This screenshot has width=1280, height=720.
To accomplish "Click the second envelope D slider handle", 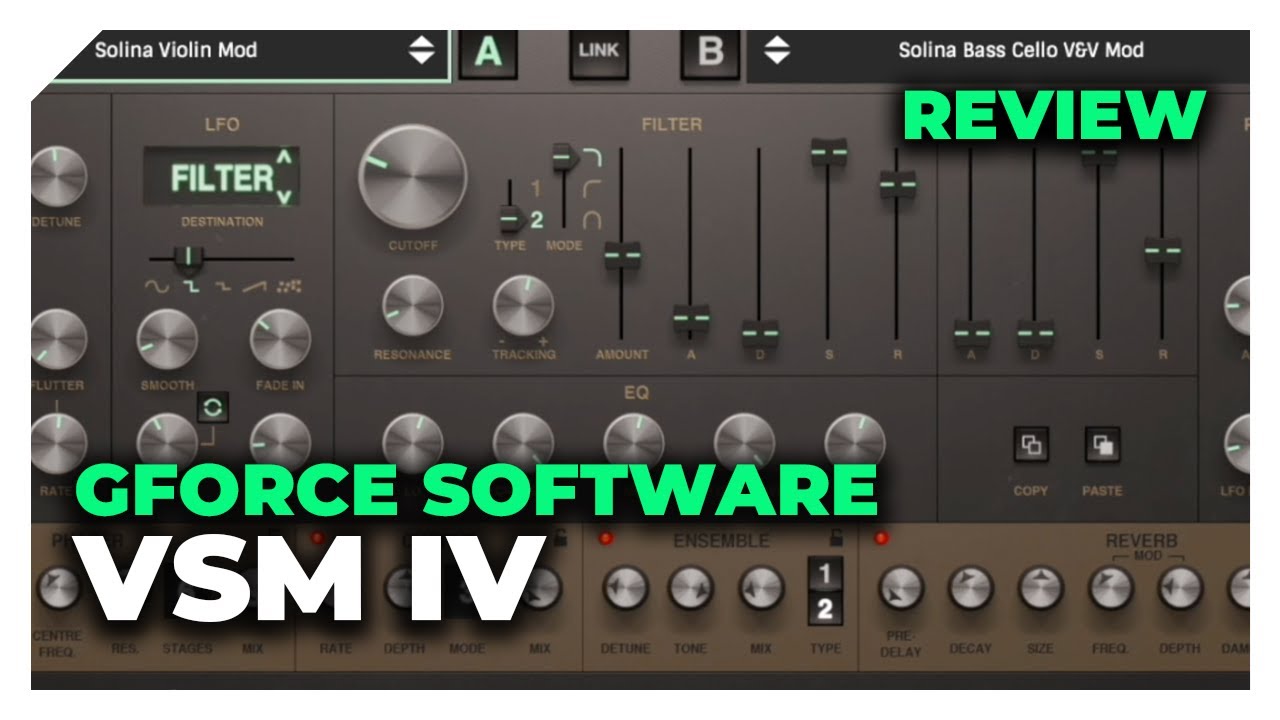I will pyautogui.click(x=1036, y=333).
